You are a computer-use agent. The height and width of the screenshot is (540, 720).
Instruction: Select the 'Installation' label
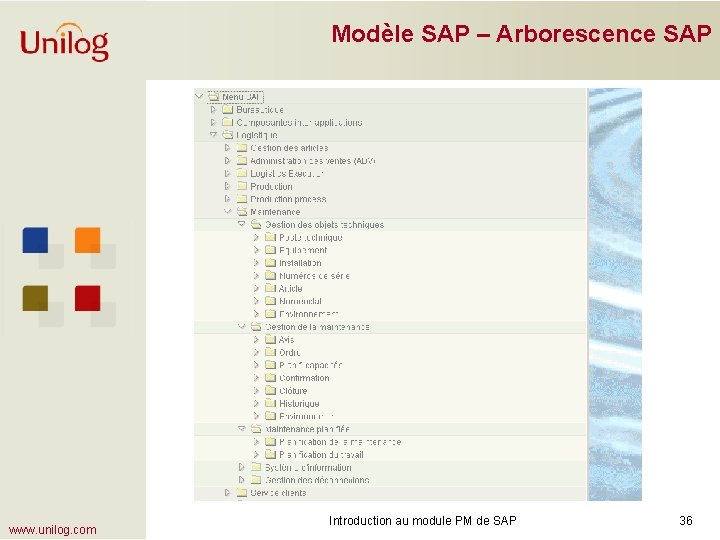pos(300,263)
